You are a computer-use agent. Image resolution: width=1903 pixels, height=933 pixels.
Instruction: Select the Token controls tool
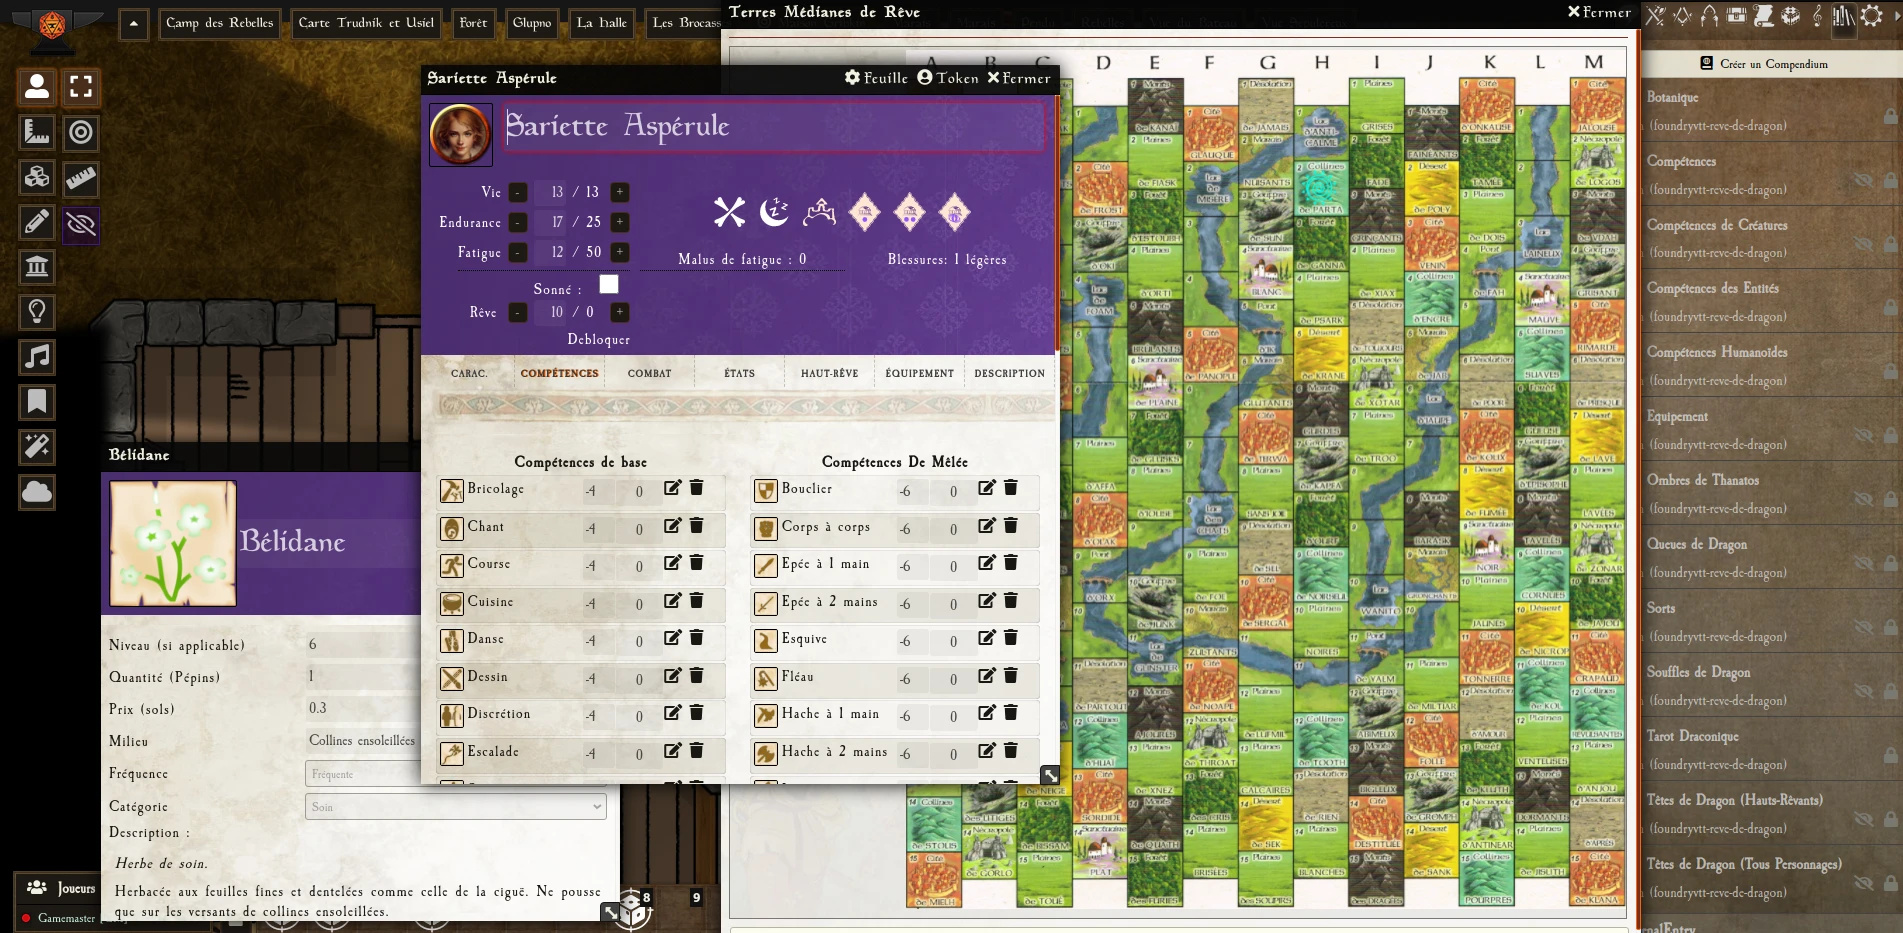tap(37, 87)
